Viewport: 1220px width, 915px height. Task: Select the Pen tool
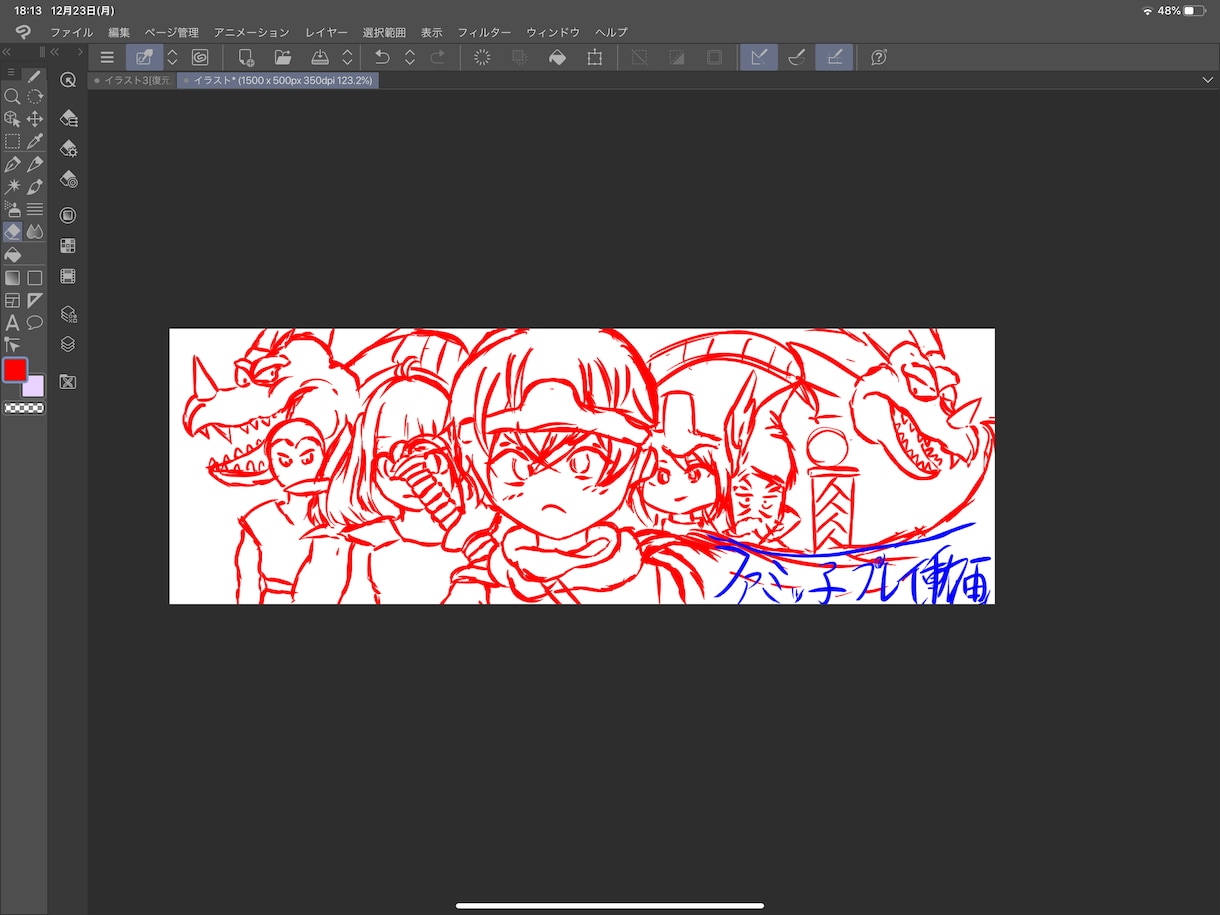[12, 164]
